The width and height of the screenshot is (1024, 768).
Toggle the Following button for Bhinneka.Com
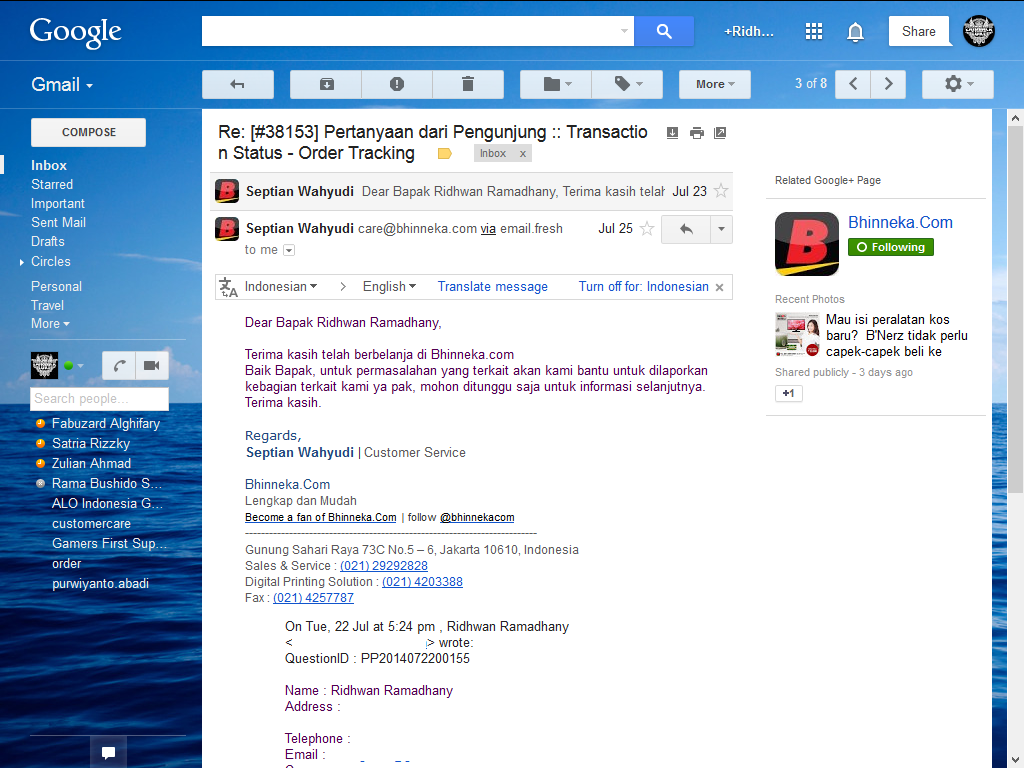tap(891, 247)
